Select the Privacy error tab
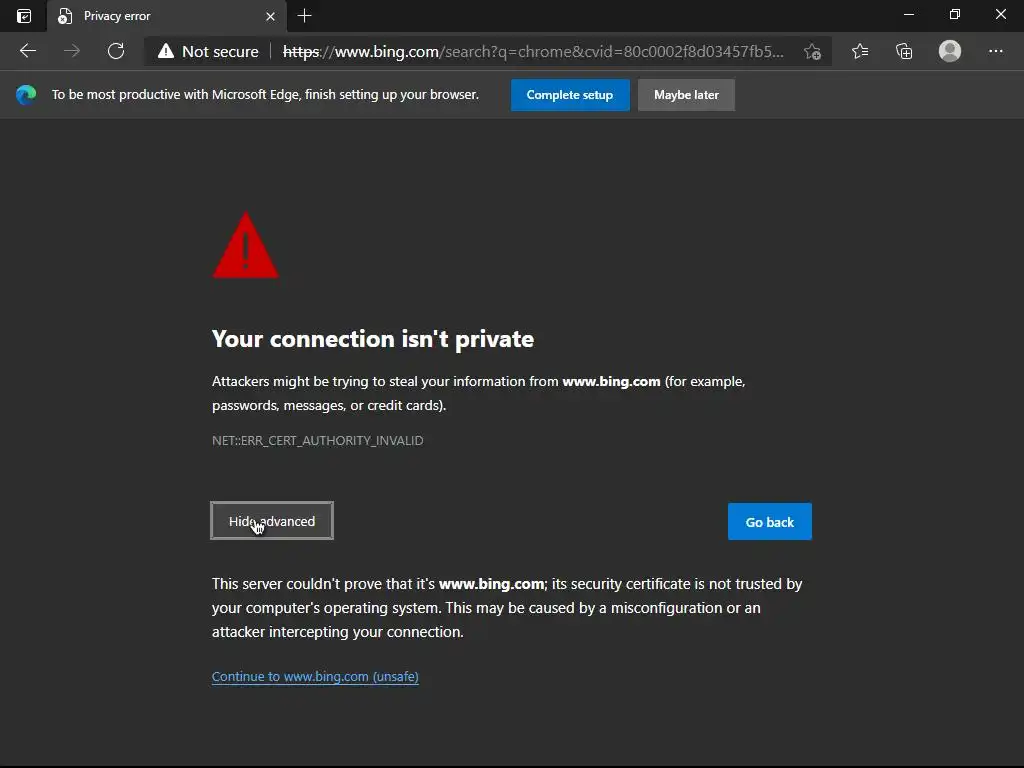 (167, 16)
